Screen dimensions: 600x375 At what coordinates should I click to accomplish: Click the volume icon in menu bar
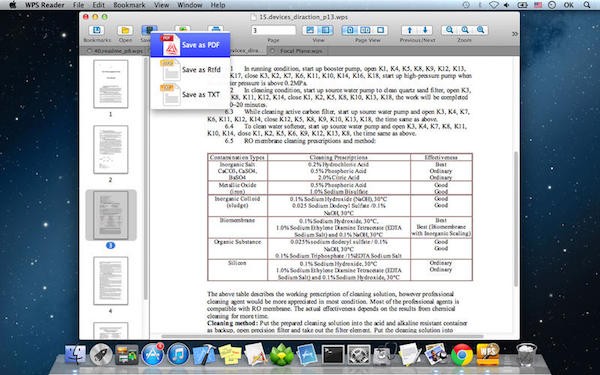tap(507, 5)
